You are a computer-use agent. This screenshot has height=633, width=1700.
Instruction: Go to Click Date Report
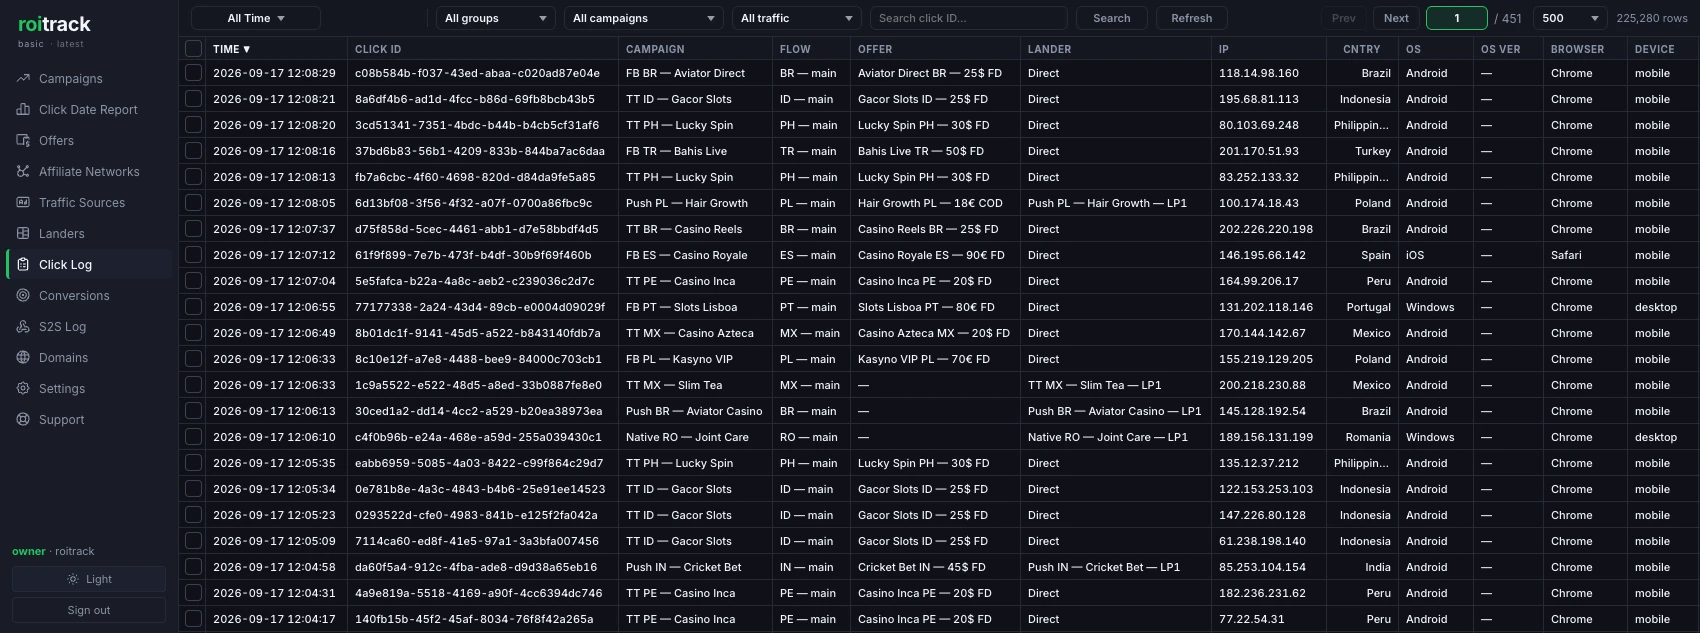point(88,109)
